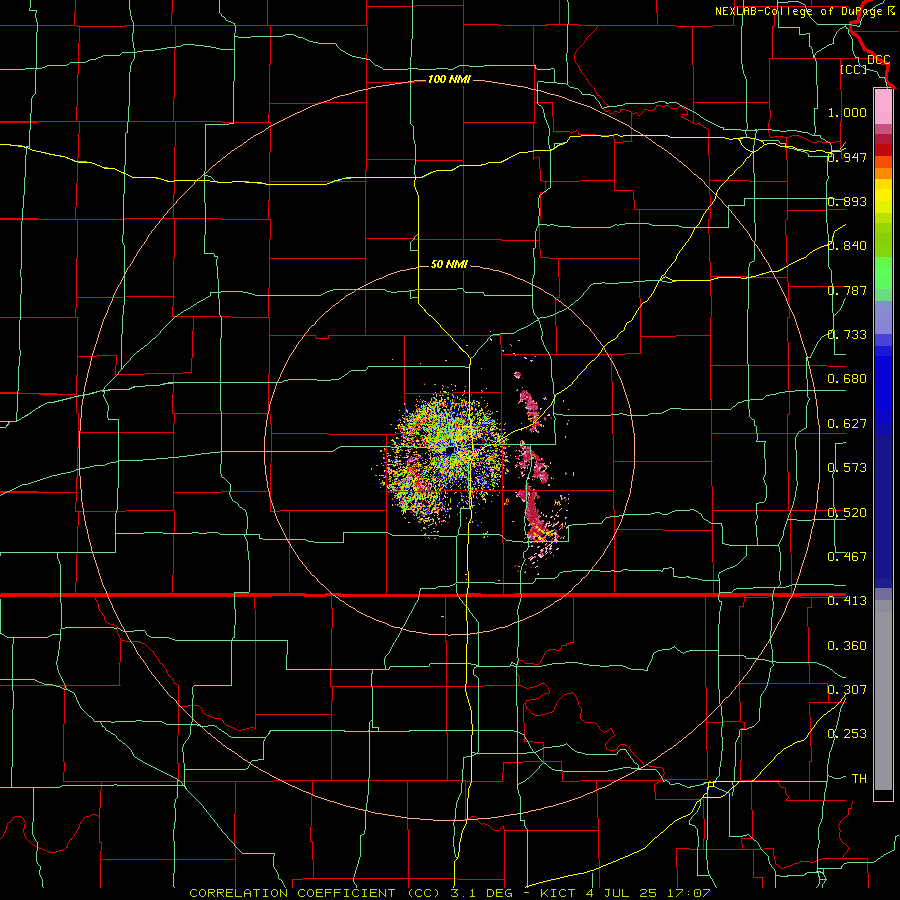Viewport: 900px width, 900px height.
Task: Click the 0.413 legend label
Action: point(847,601)
